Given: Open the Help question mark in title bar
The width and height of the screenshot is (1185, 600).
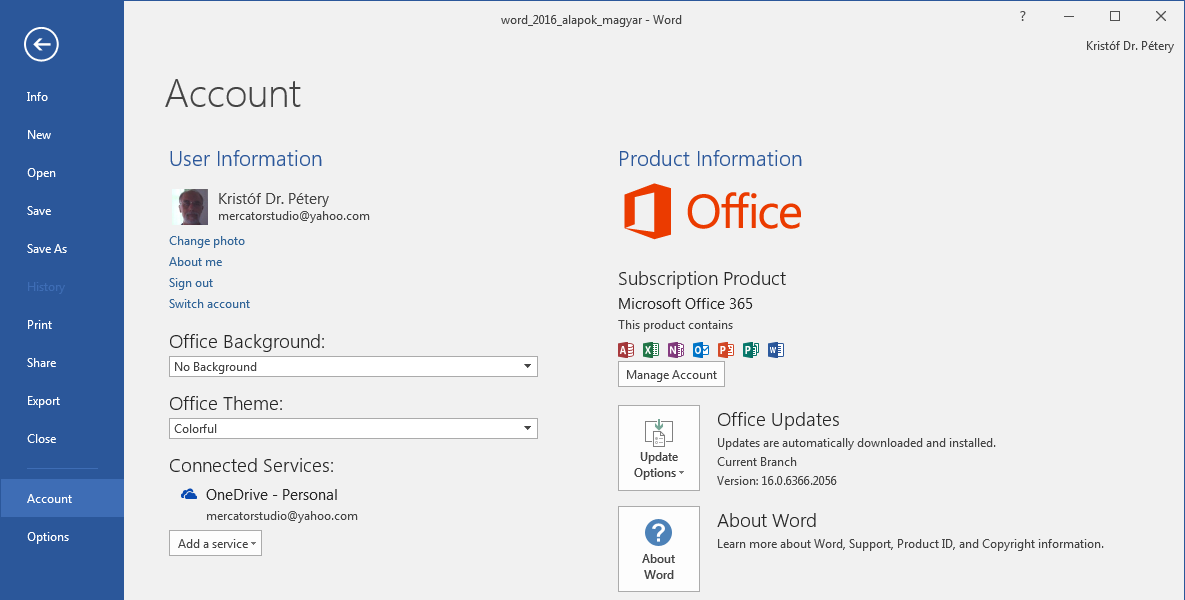Looking at the screenshot, I should (x=1023, y=16).
